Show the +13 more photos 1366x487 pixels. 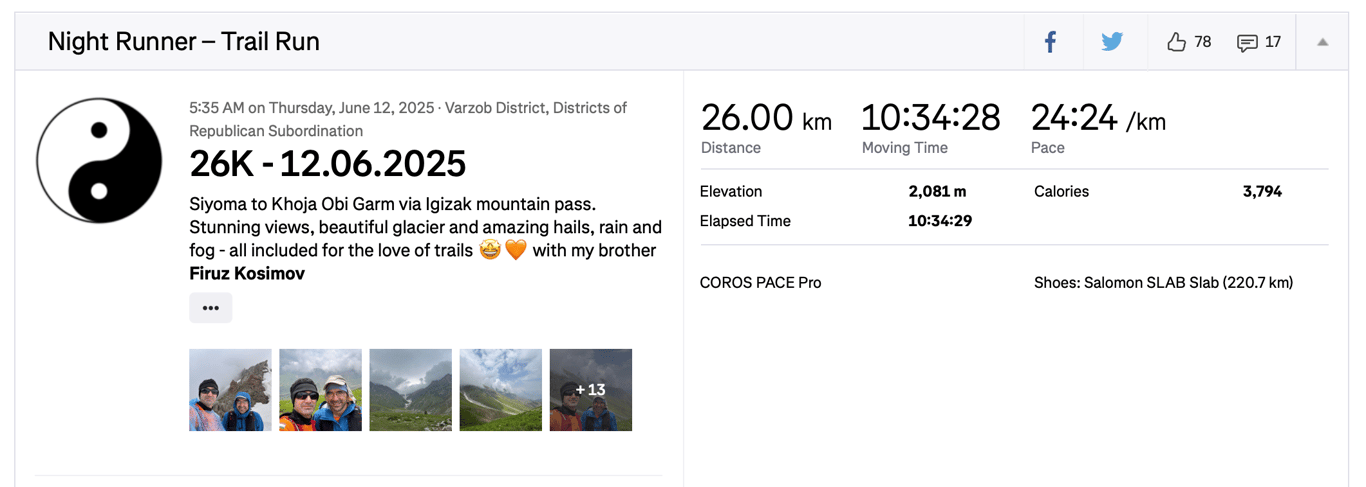[590, 390]
